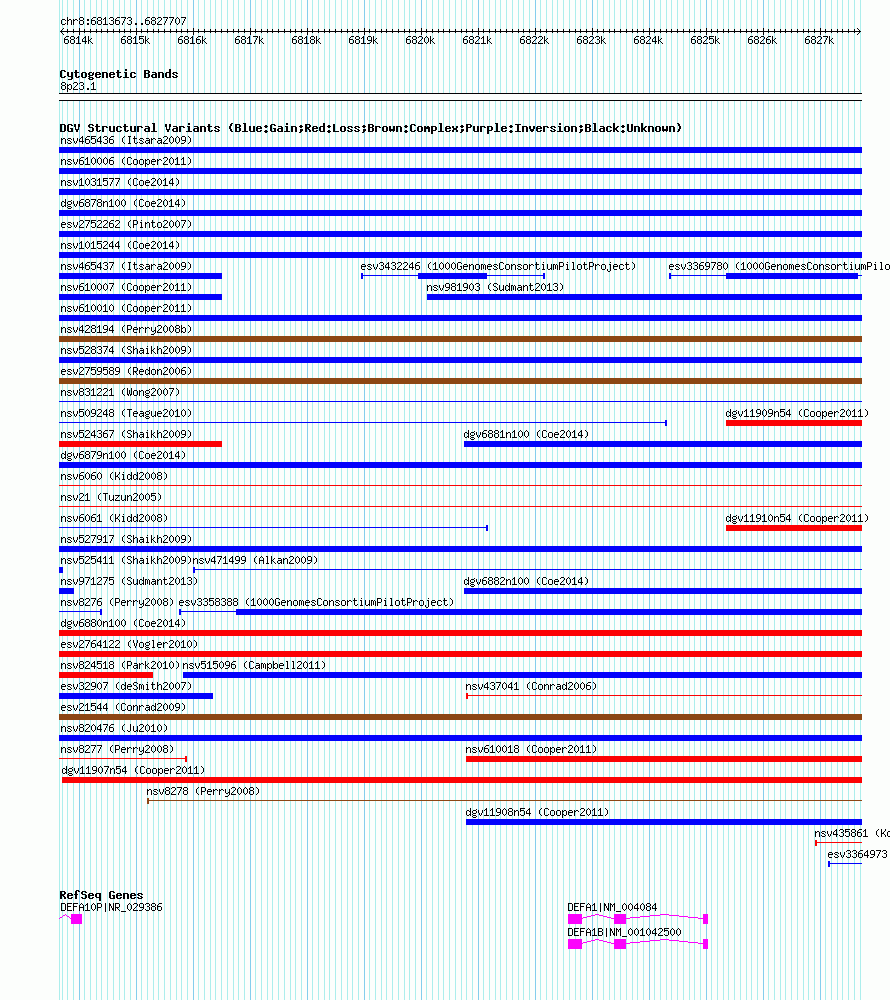
Task: Click the Cytogenetic Bands track title
Action: pyautogui.click(x=119, y=75)
